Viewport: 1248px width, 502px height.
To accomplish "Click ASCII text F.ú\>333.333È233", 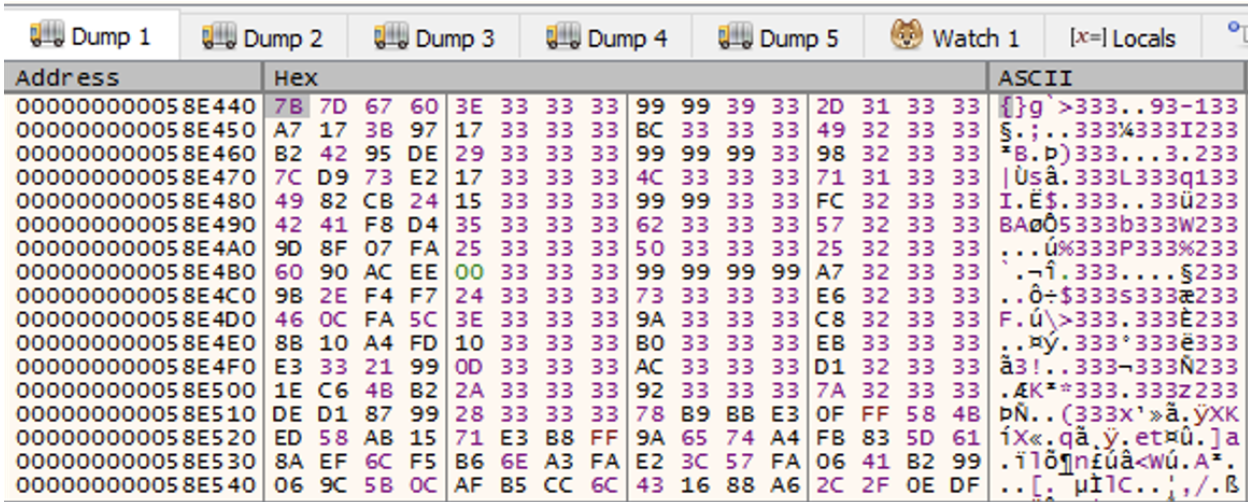I will (x=1119, y=321).
